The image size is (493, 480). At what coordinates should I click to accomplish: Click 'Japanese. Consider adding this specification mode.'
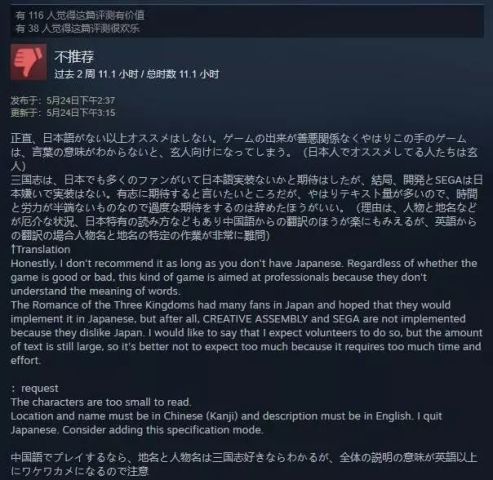pyautogui.click(x=137, y=430)
